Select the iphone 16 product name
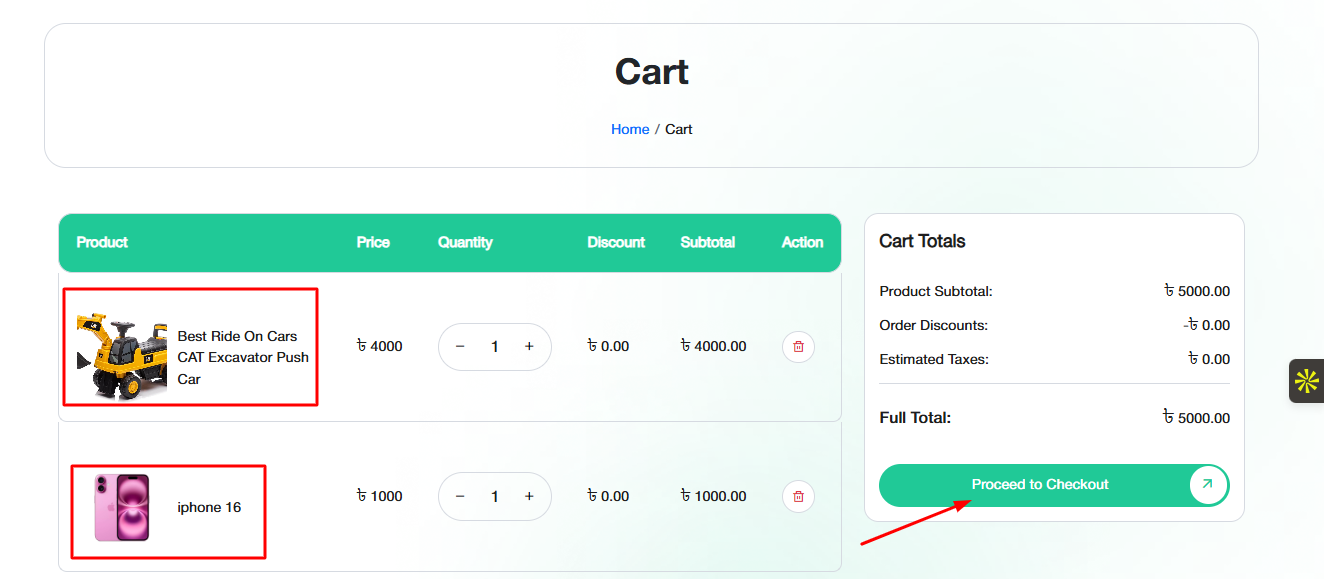1324x579 pixels. tap(209, 507)
